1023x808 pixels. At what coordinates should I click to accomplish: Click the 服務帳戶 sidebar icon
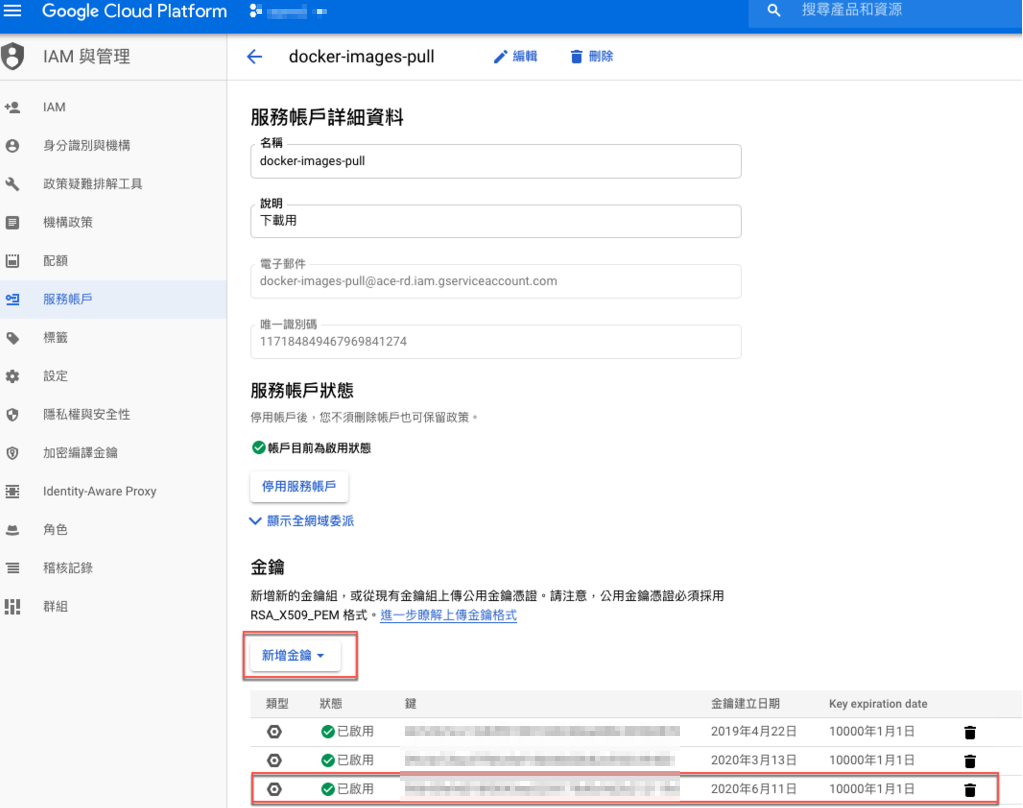[12, 300]
